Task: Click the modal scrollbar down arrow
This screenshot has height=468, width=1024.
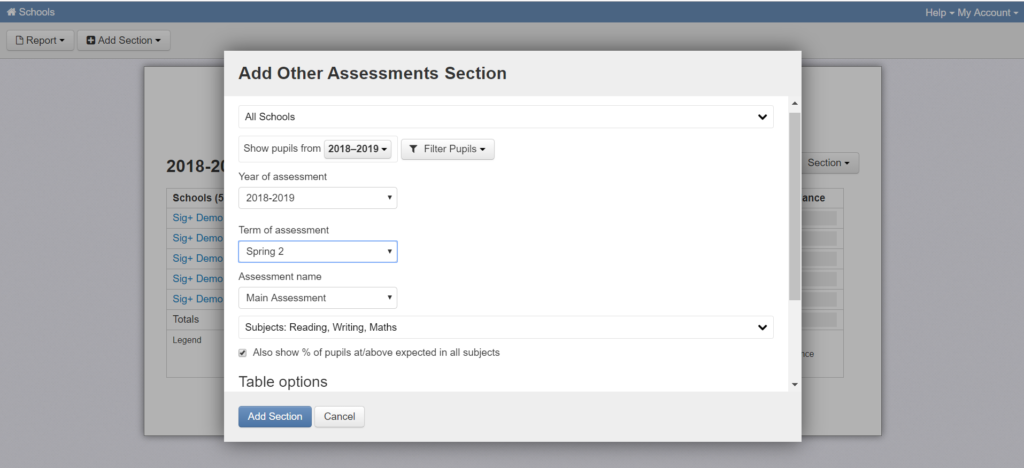Action: click(795, 384)
